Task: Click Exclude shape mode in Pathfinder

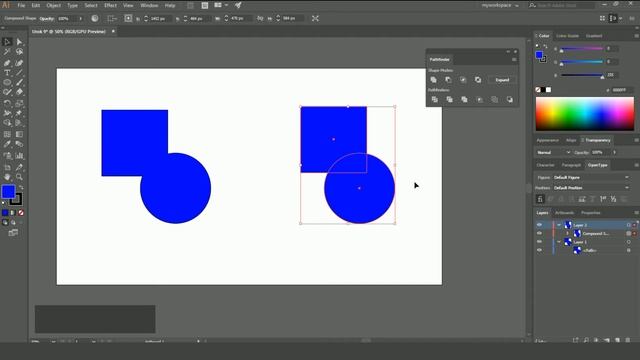Action: coord(478,80)
